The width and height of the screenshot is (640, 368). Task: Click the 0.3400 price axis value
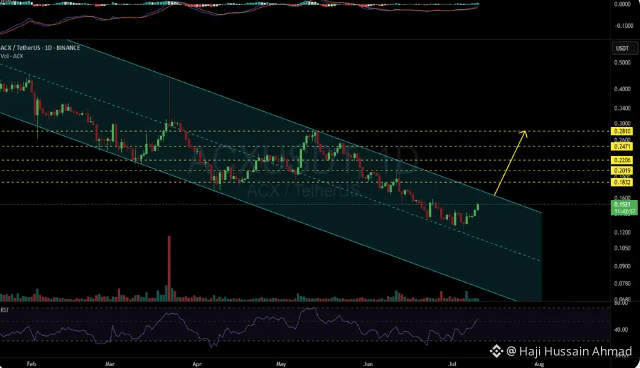point(622,109)
